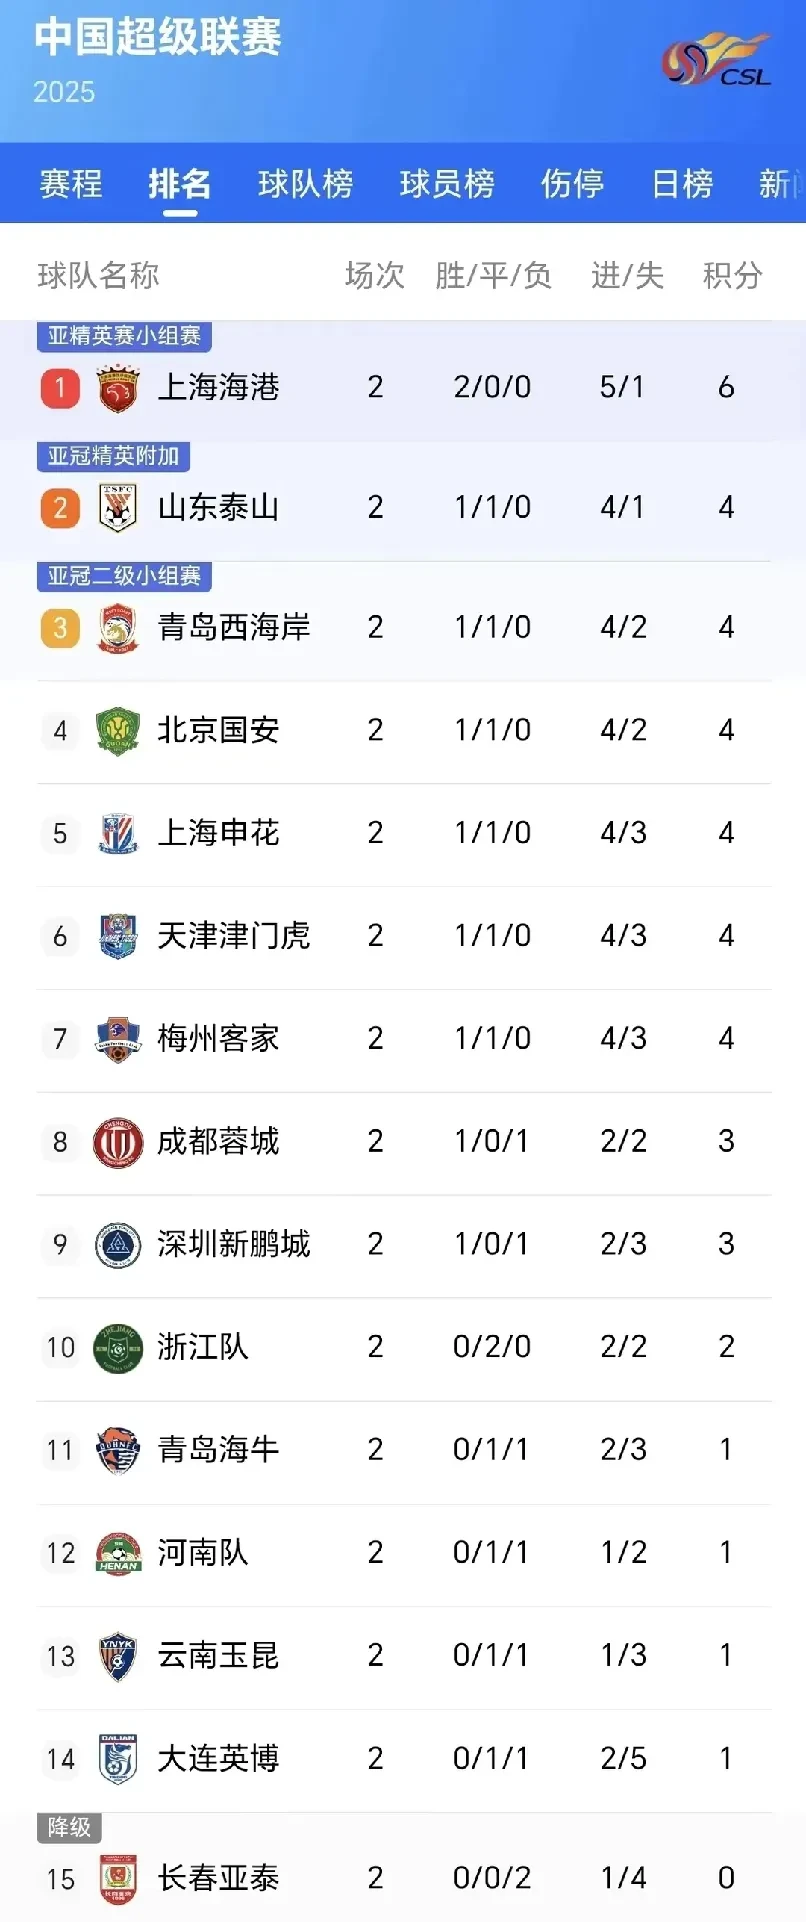Select the 球员榜 tab
This screenshot has height=1922, width=806.
point(447,184)
